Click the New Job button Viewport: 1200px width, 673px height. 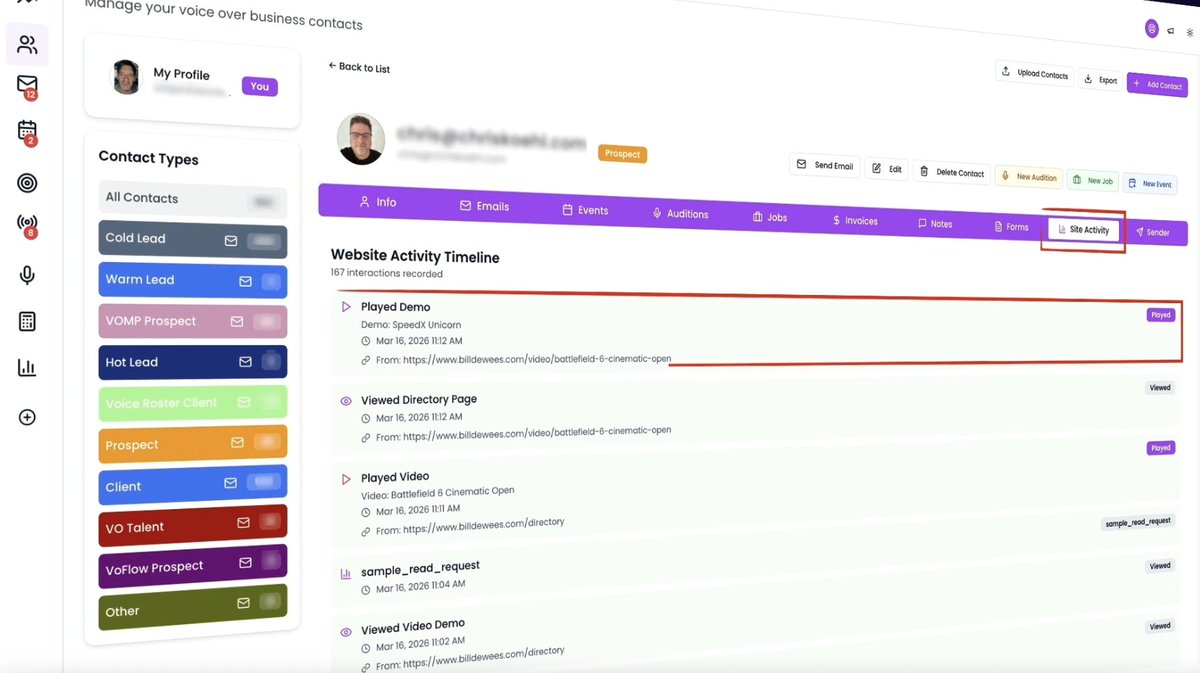[1092, 181]
